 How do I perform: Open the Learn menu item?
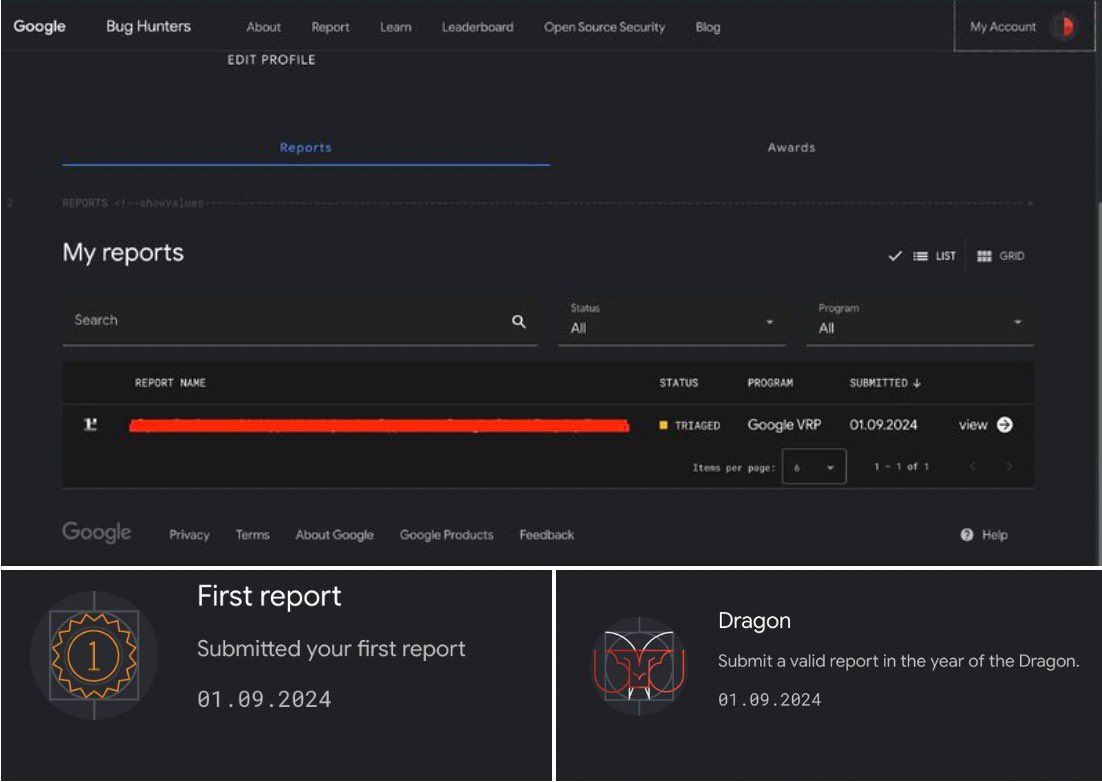tap(396, 27)
